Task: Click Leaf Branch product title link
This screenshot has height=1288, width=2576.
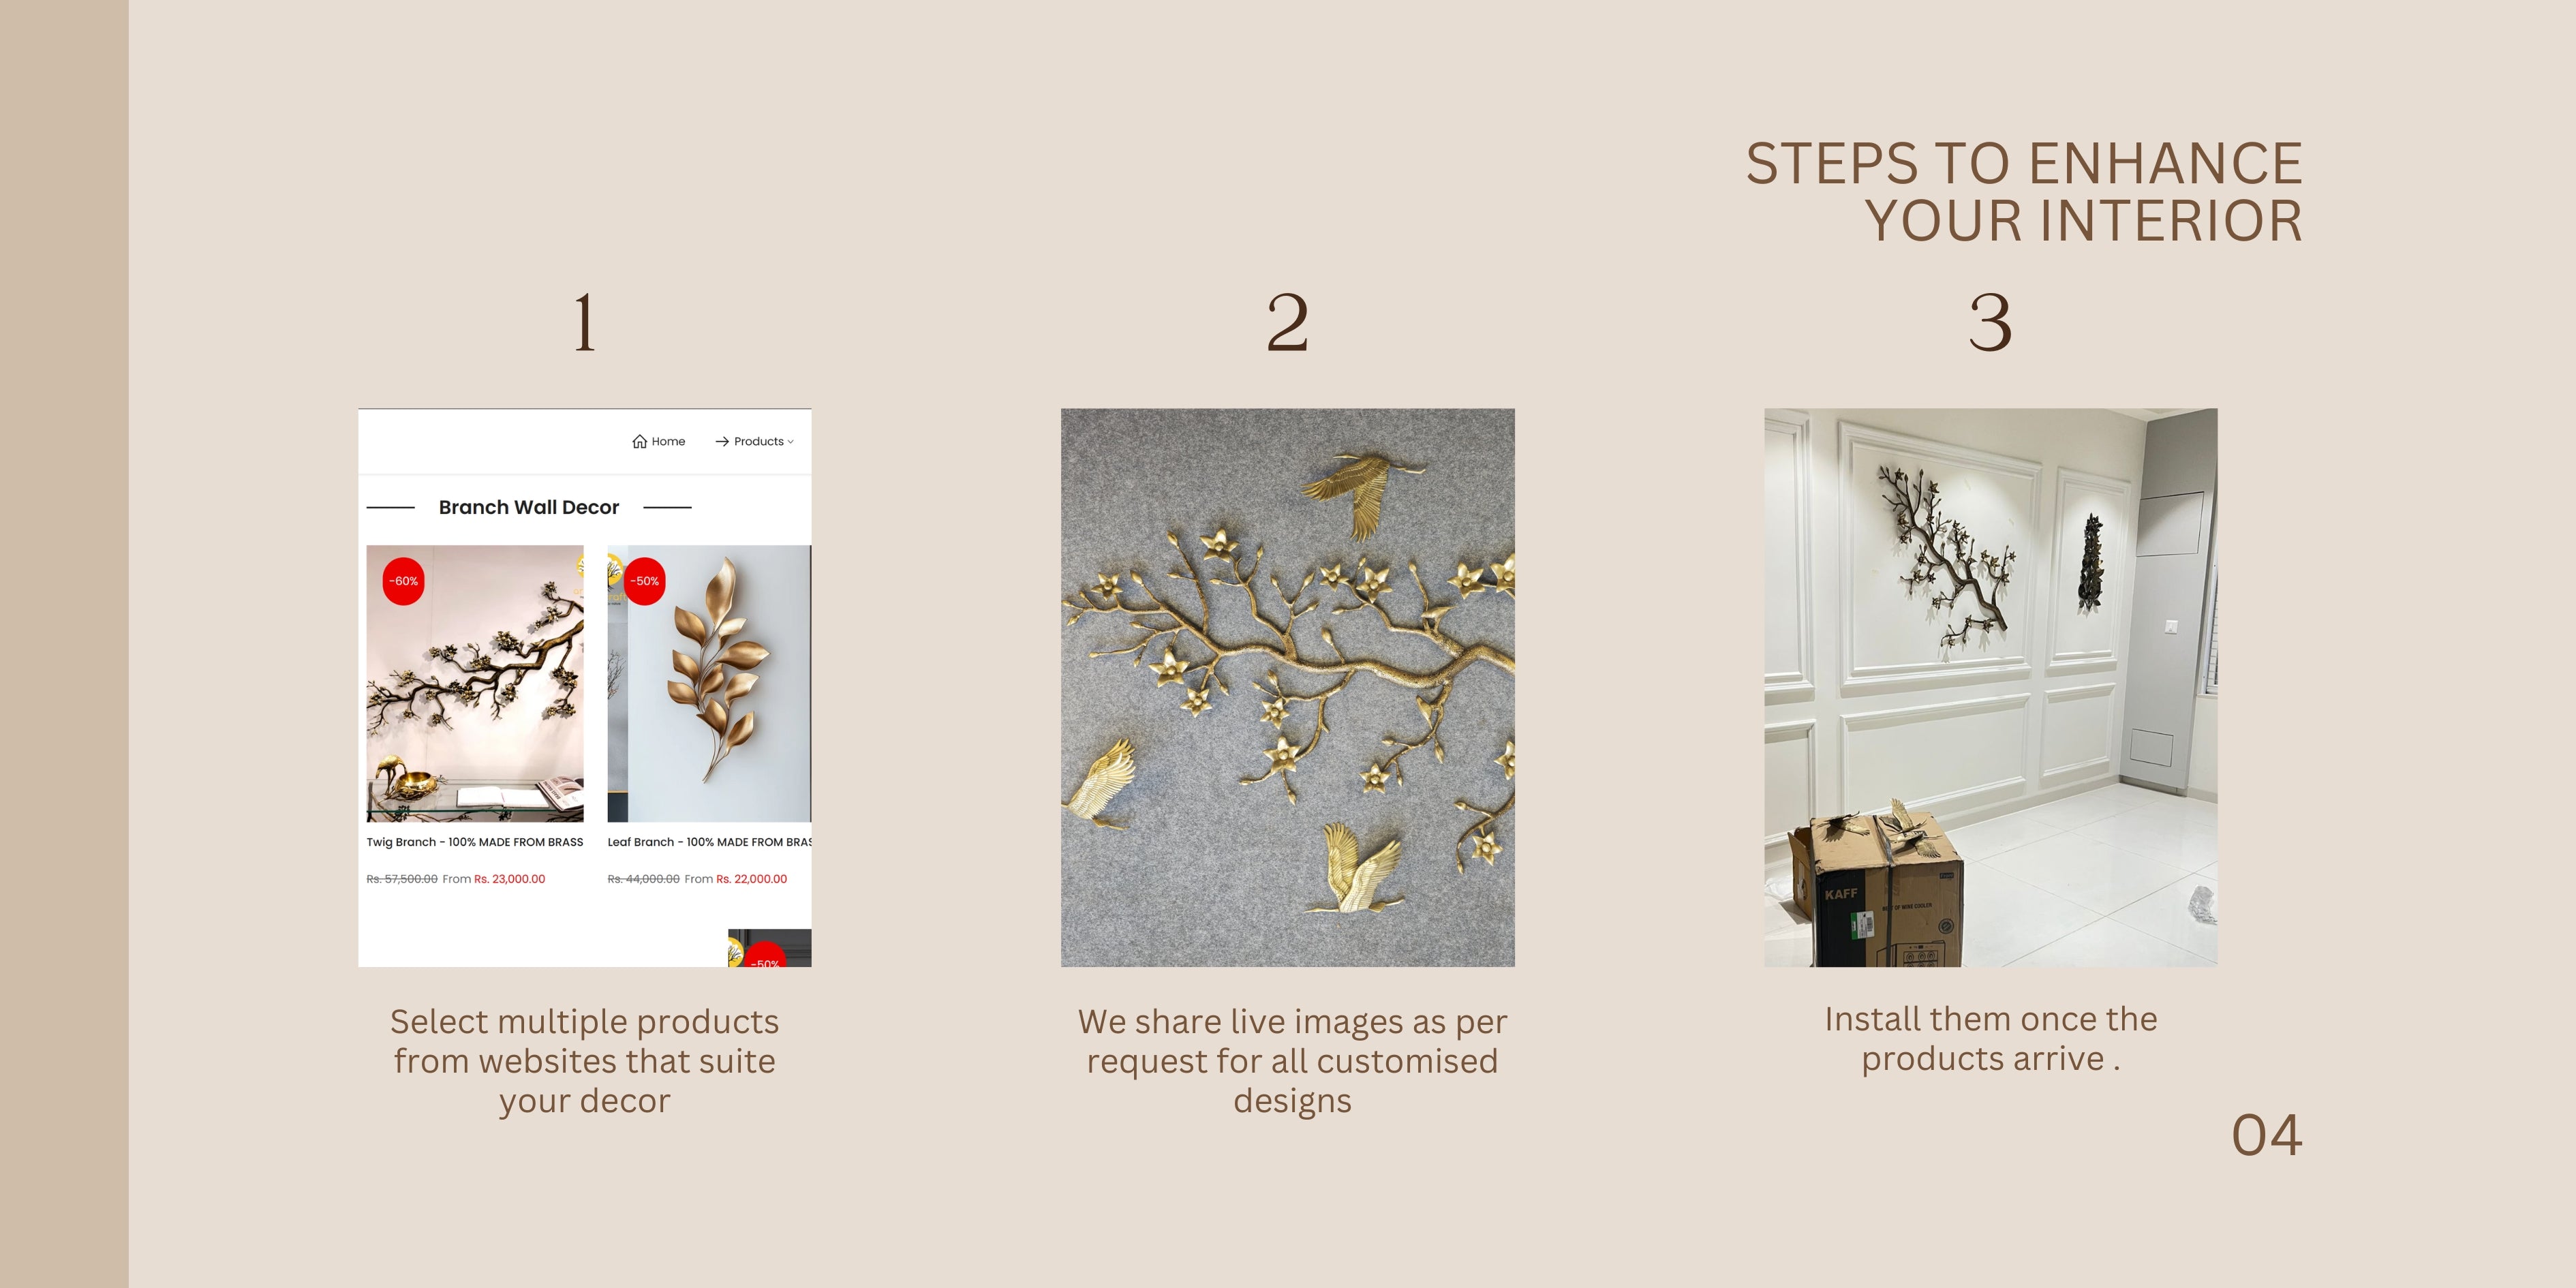Action: tap(709, 842)
